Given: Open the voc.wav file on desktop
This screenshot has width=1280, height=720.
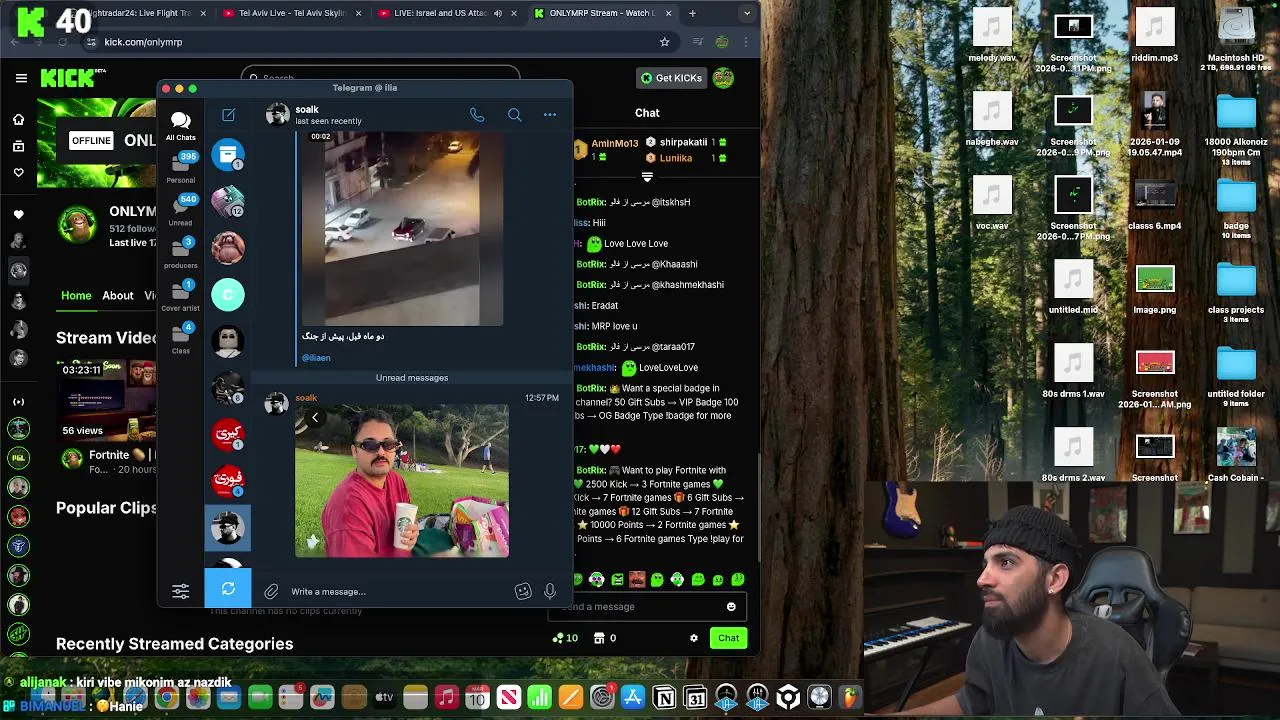Looking at the screenshot, I should click(992, 203).
